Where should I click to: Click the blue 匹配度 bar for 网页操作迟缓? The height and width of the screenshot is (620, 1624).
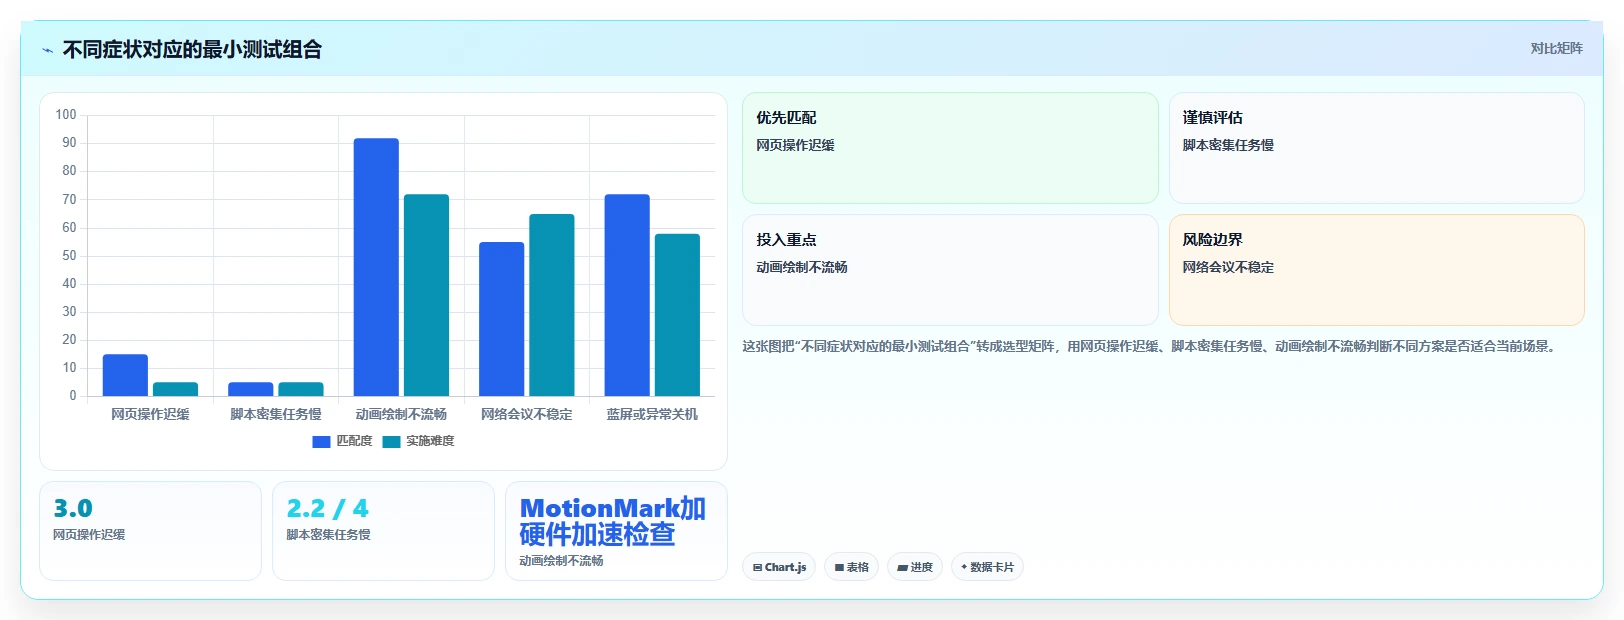click(125, 375)
